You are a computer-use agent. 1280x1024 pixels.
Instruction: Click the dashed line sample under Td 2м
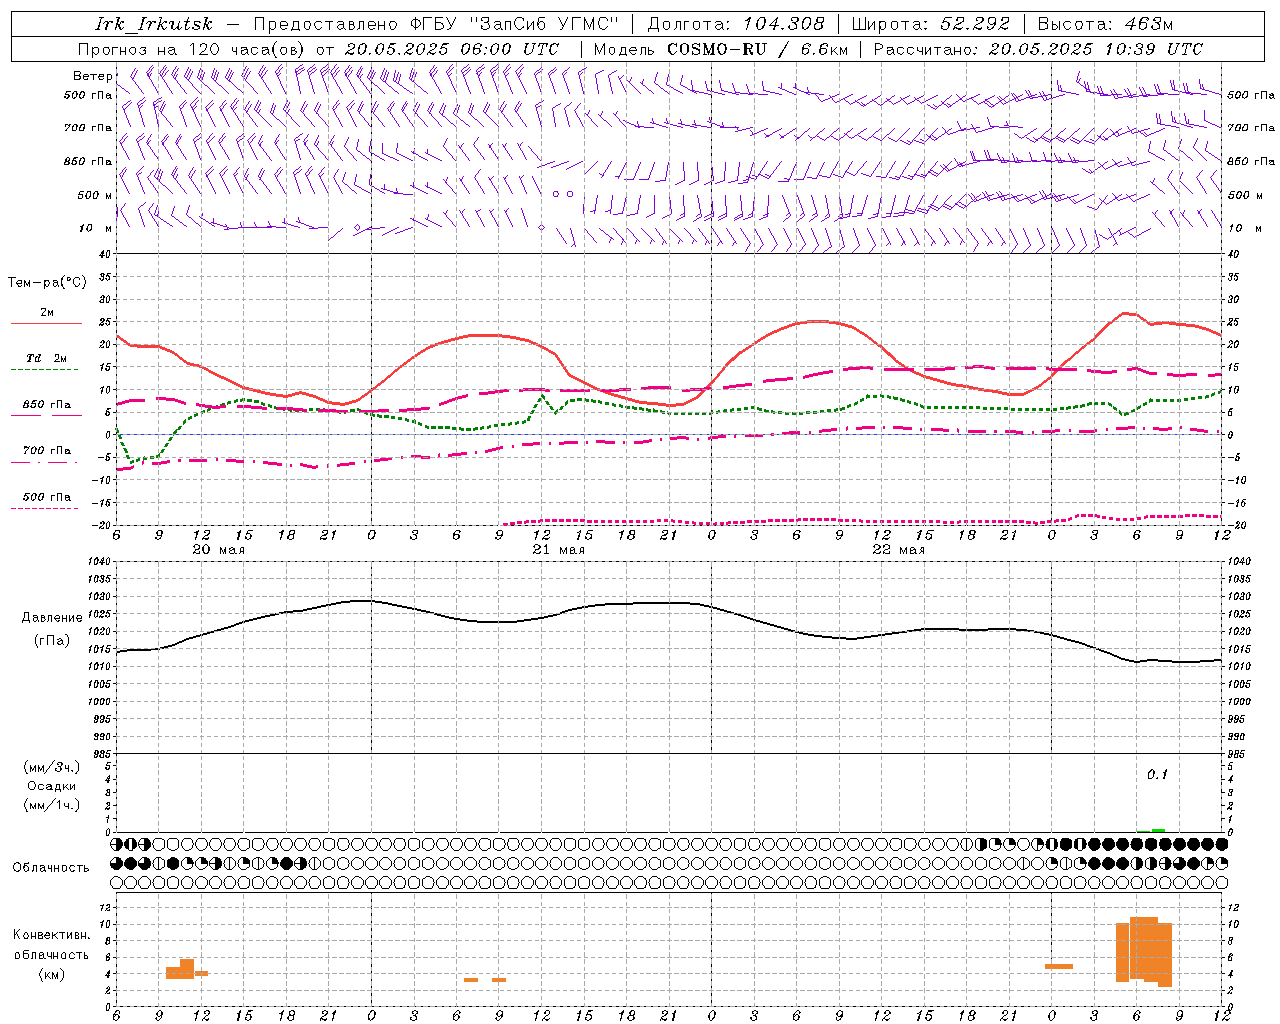tap(44, 370)
